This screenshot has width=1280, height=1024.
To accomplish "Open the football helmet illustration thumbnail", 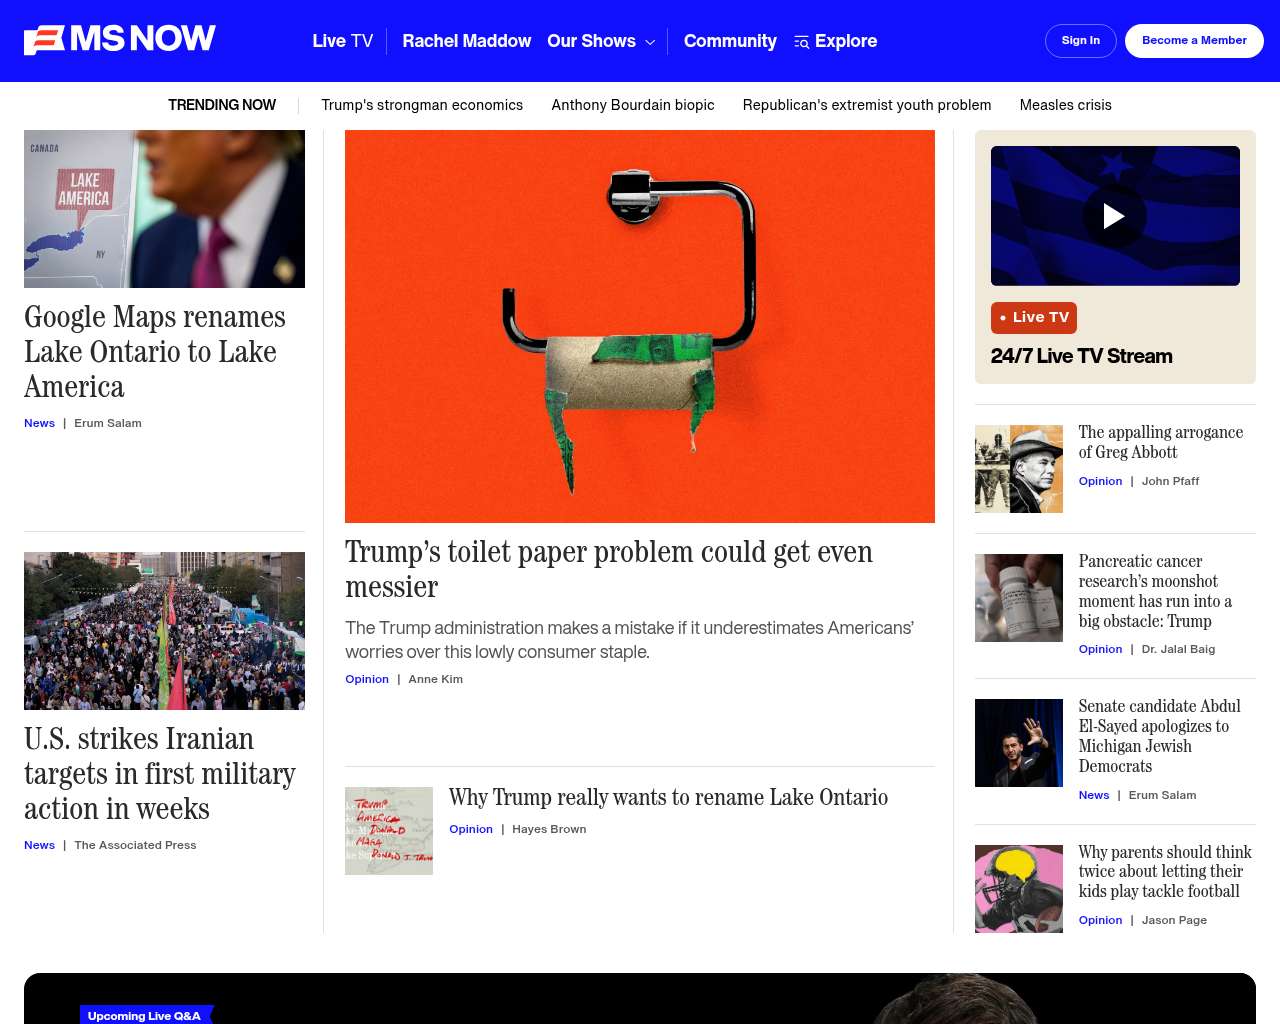I will pos(1019,889).
